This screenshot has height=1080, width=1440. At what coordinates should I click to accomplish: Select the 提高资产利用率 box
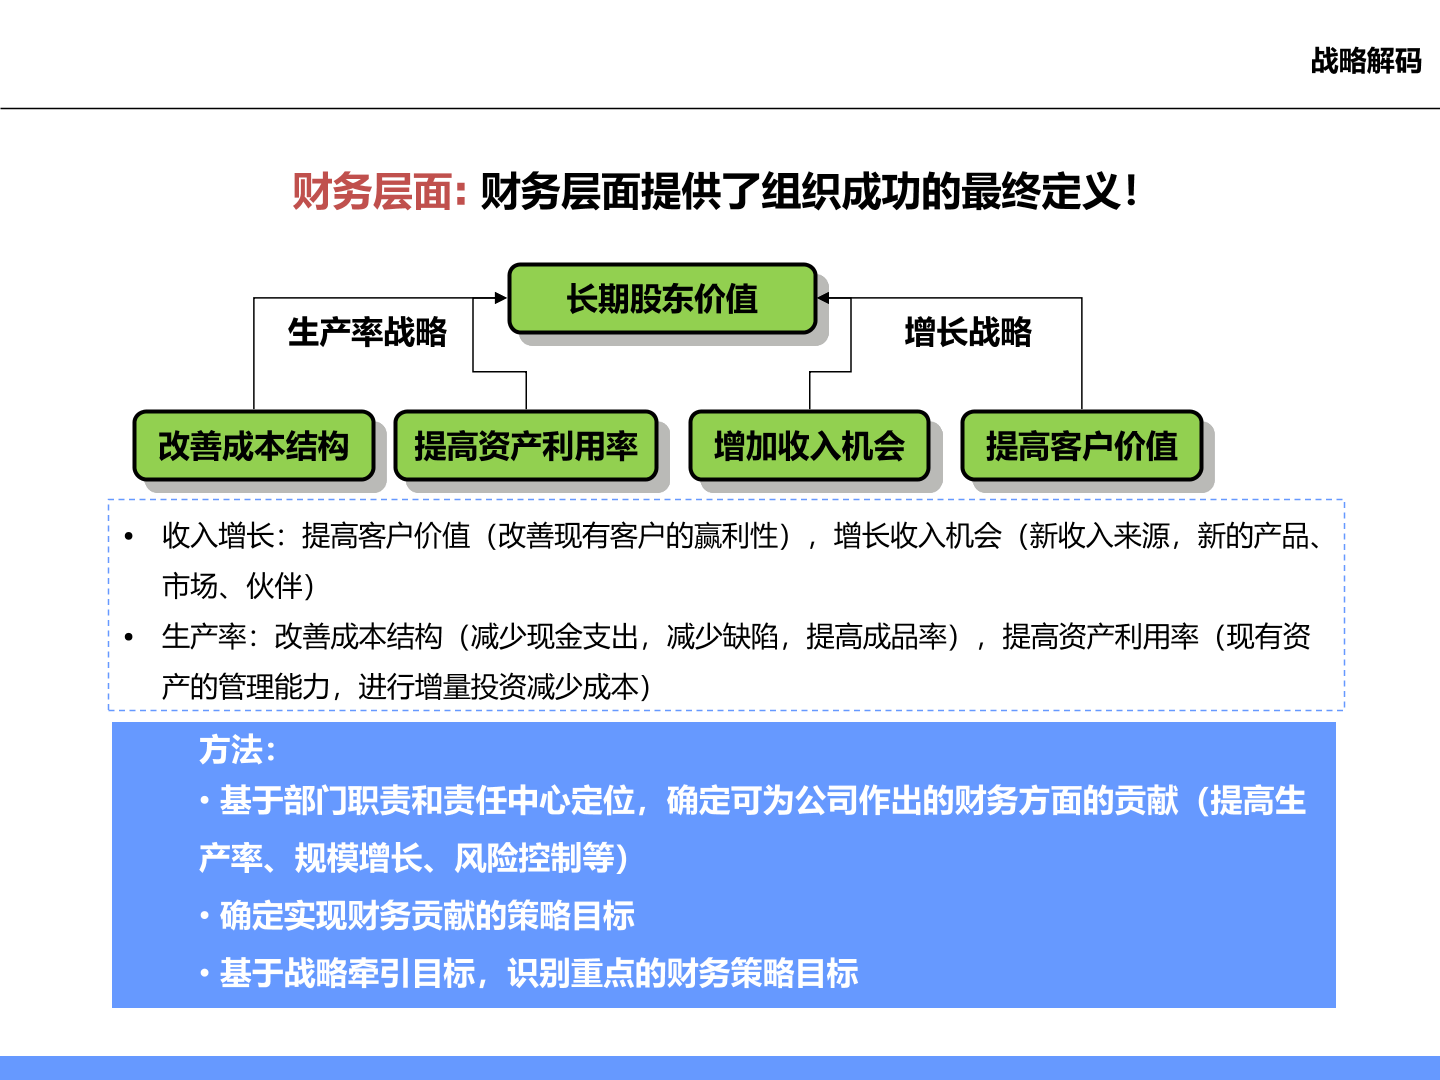(x=526, y=445)
